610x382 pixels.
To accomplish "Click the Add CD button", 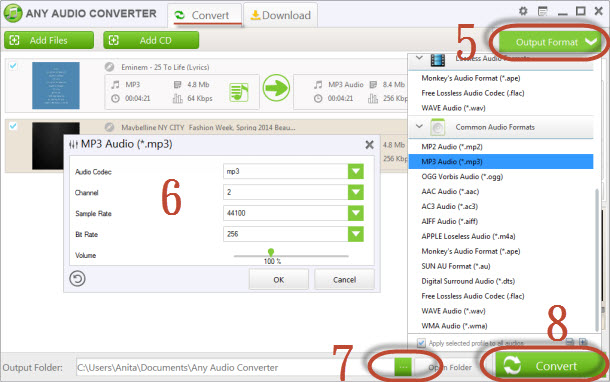I will coord(151,40).
